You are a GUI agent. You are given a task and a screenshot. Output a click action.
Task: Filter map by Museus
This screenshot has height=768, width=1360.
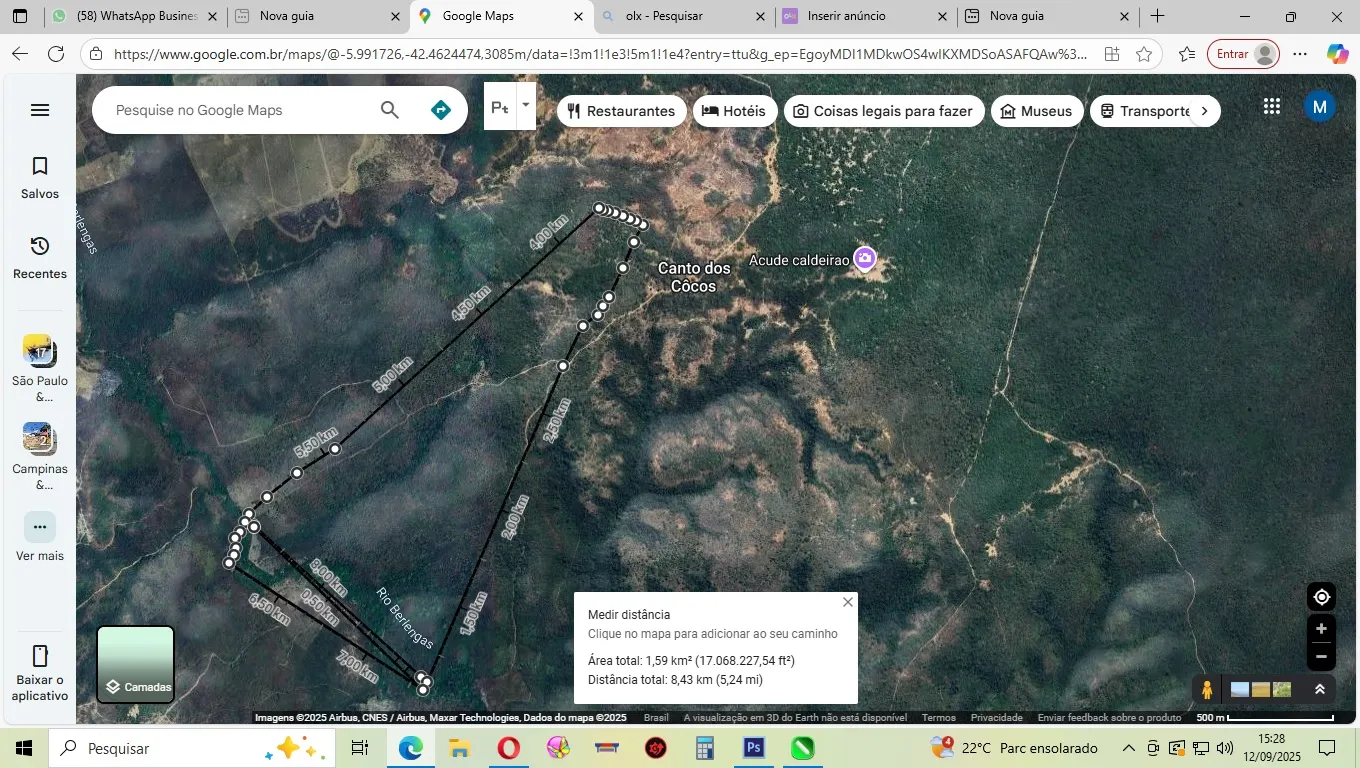[x=1037, y=111]
